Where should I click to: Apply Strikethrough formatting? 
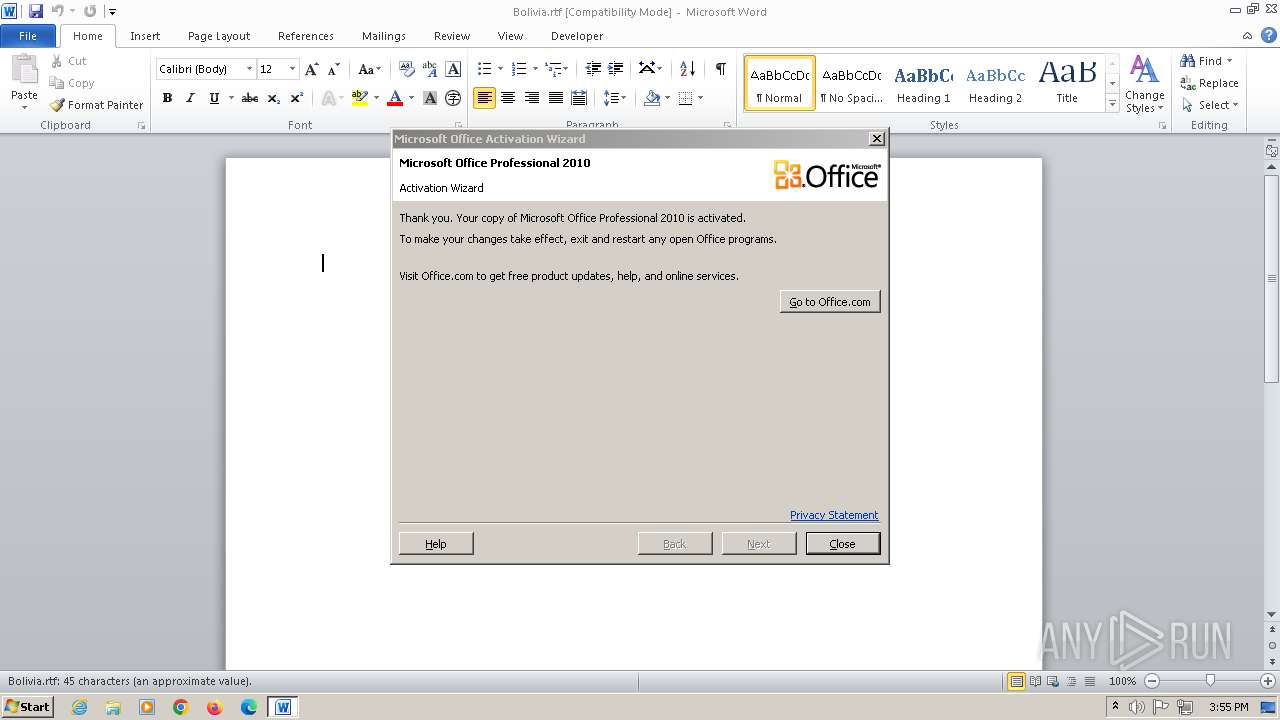[250, 98]
